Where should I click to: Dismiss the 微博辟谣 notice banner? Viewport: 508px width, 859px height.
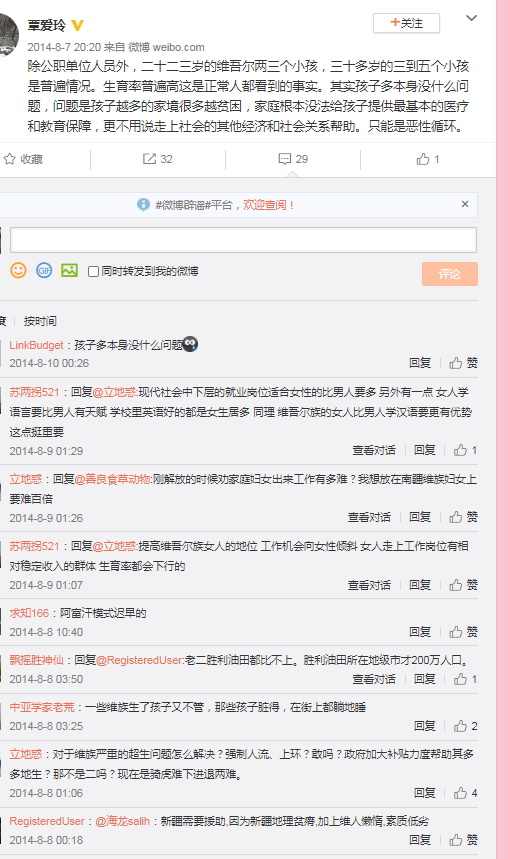[x=465, y=204]
